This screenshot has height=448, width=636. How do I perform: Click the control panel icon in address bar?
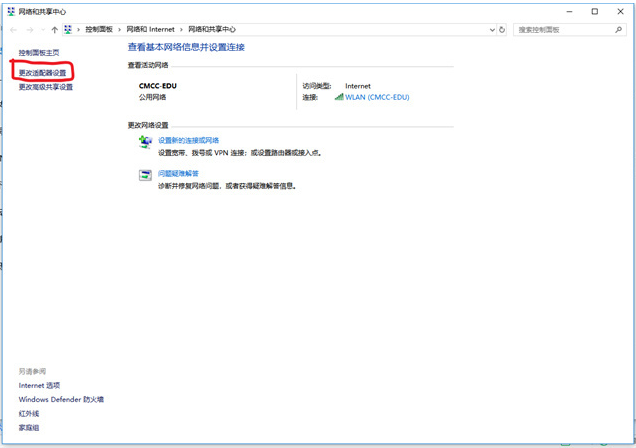tap(68, 29)
